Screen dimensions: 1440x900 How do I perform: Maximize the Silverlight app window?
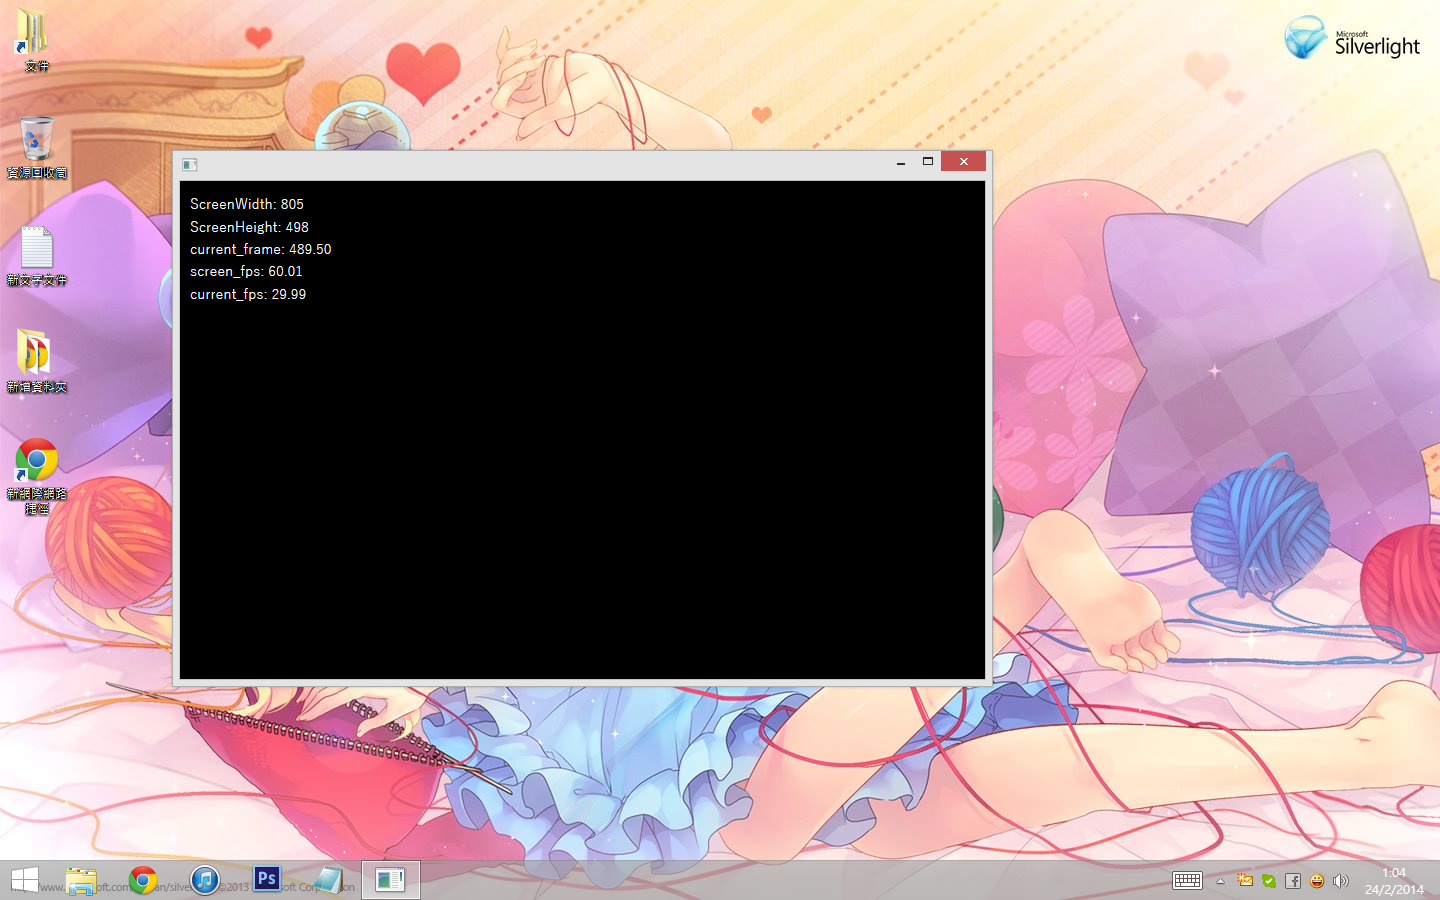928,162
